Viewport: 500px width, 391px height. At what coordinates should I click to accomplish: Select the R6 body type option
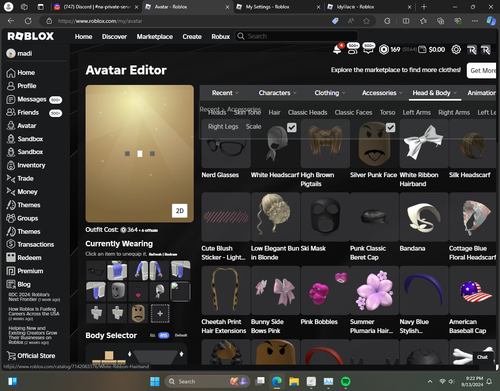(152, 335)
